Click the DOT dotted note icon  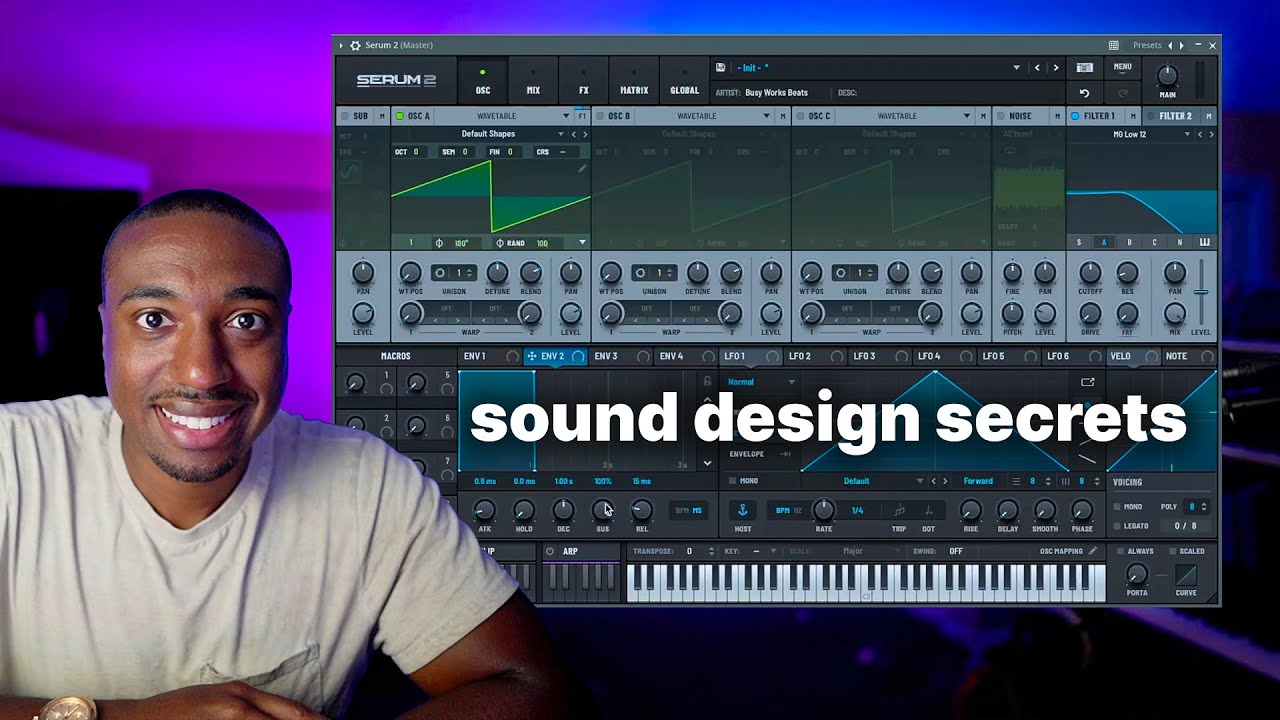(x=928, y=510)
